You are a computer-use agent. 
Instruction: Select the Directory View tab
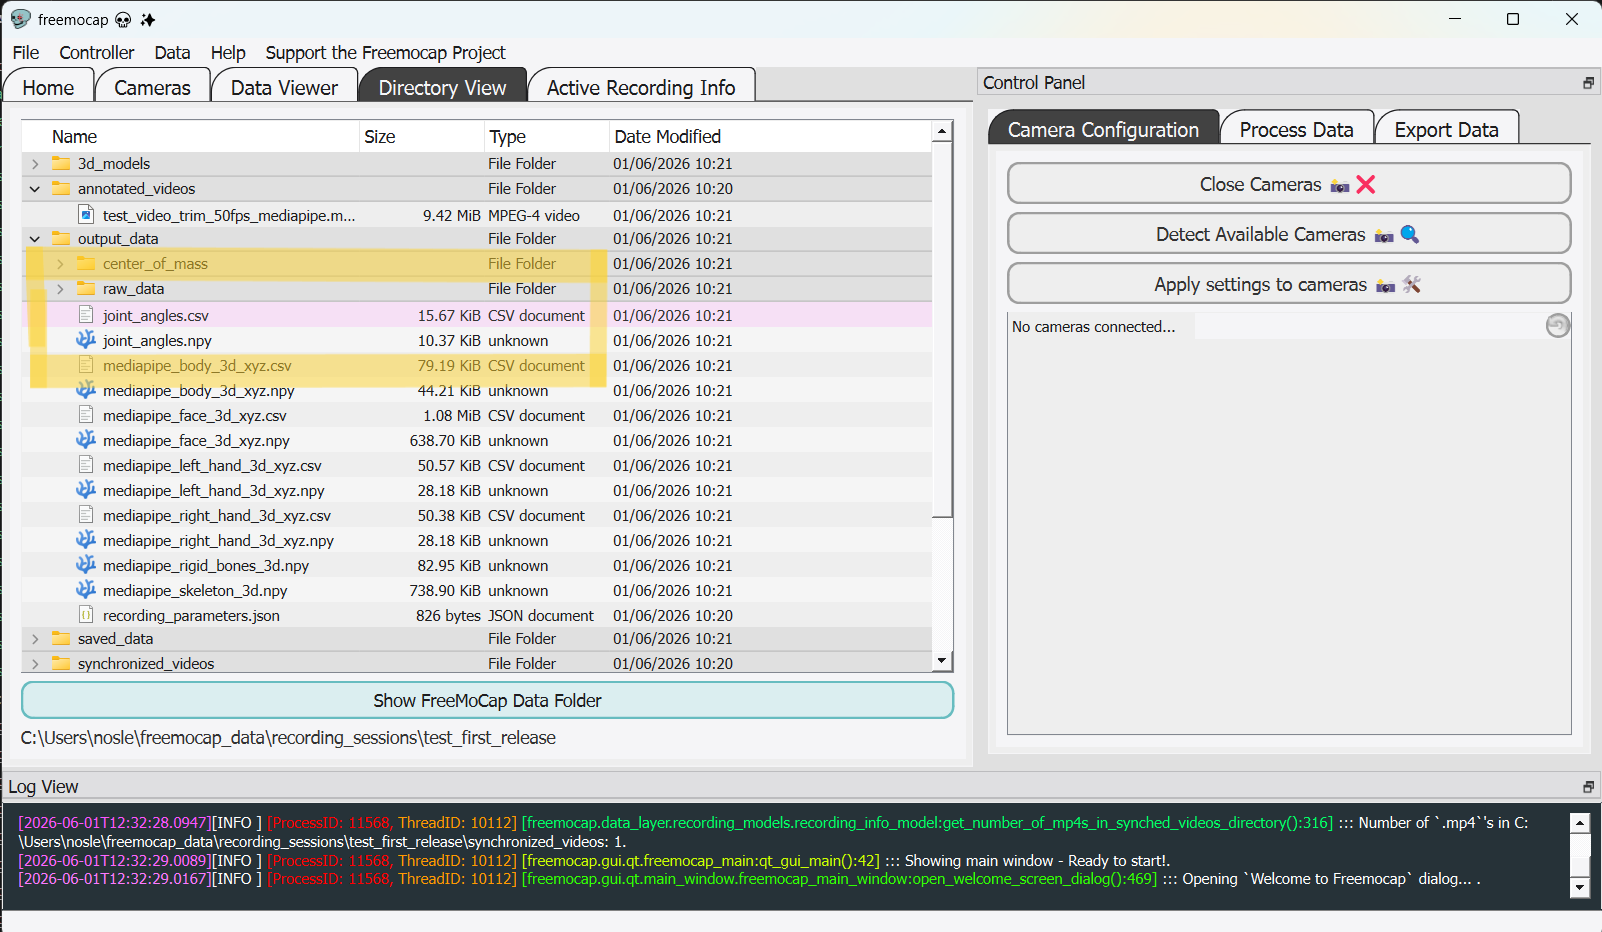(x=442, y=88)
